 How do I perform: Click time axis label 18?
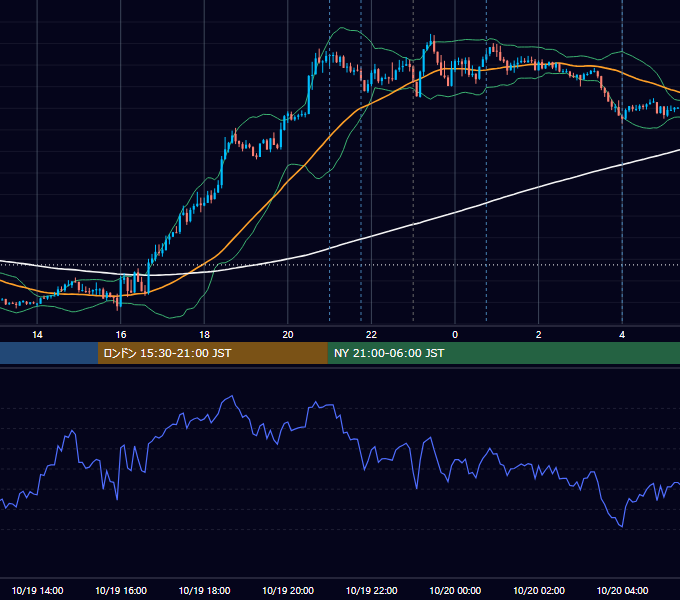[204, 335]
